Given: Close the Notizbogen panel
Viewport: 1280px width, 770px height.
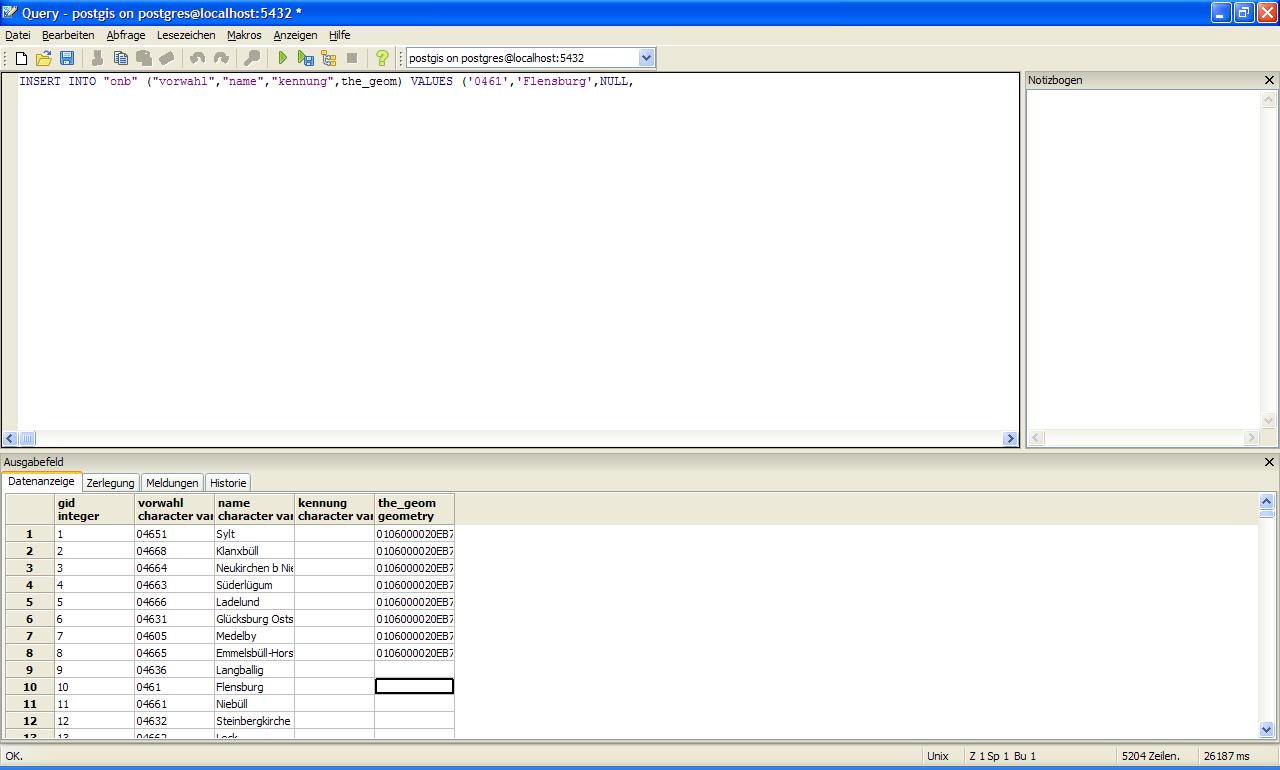Looking at the screenshot, I should click(1270, 80).
